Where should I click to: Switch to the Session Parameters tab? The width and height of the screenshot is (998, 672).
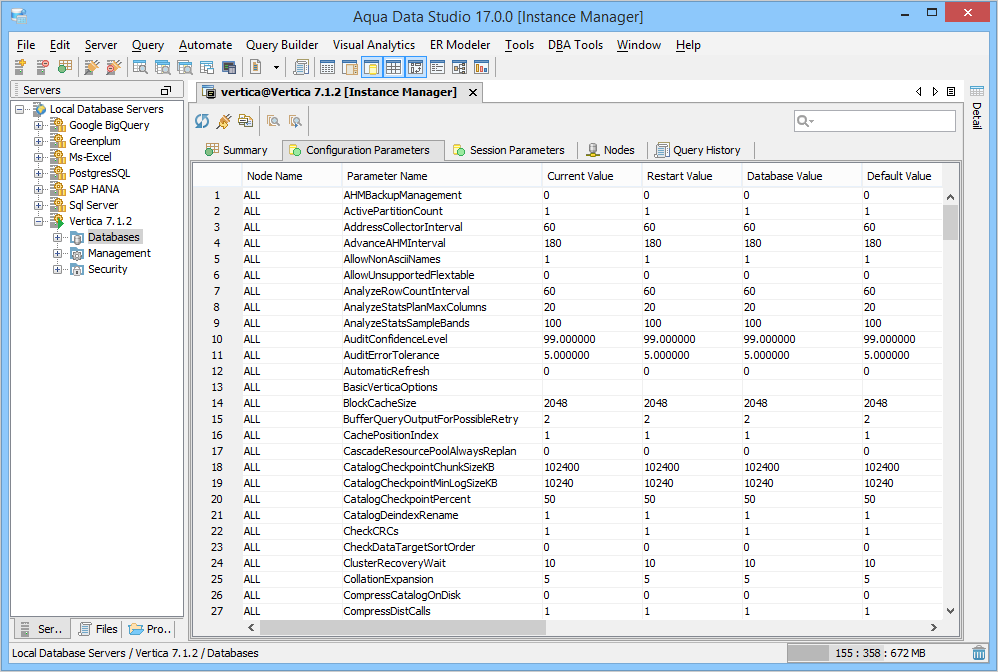pos(509,150)
